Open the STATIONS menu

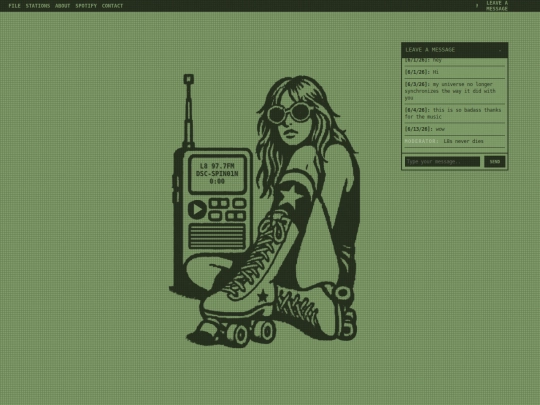click(38, 6)
